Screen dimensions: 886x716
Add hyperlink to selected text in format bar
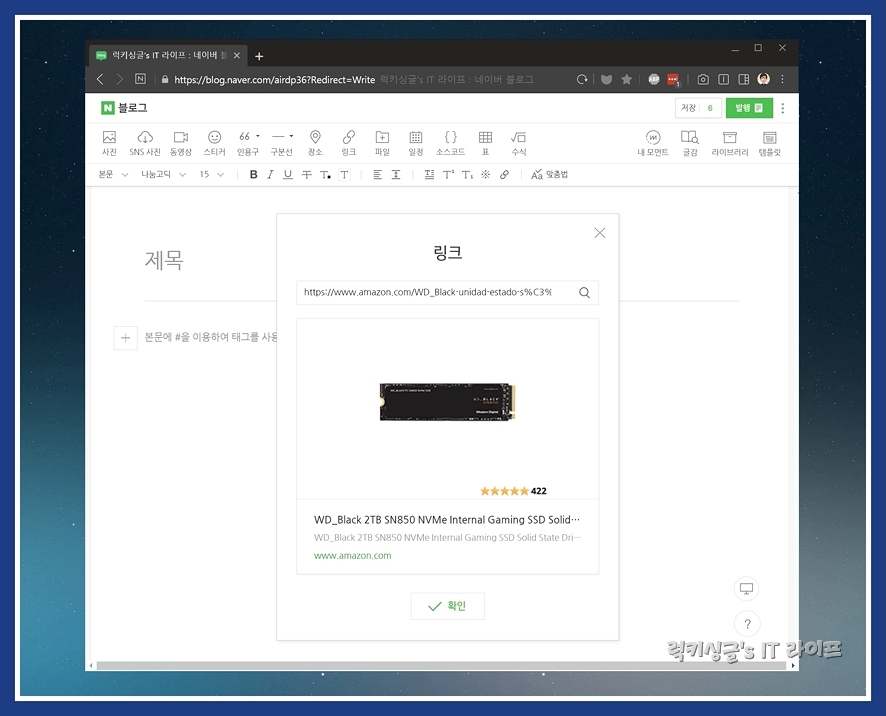coord(504,175)
